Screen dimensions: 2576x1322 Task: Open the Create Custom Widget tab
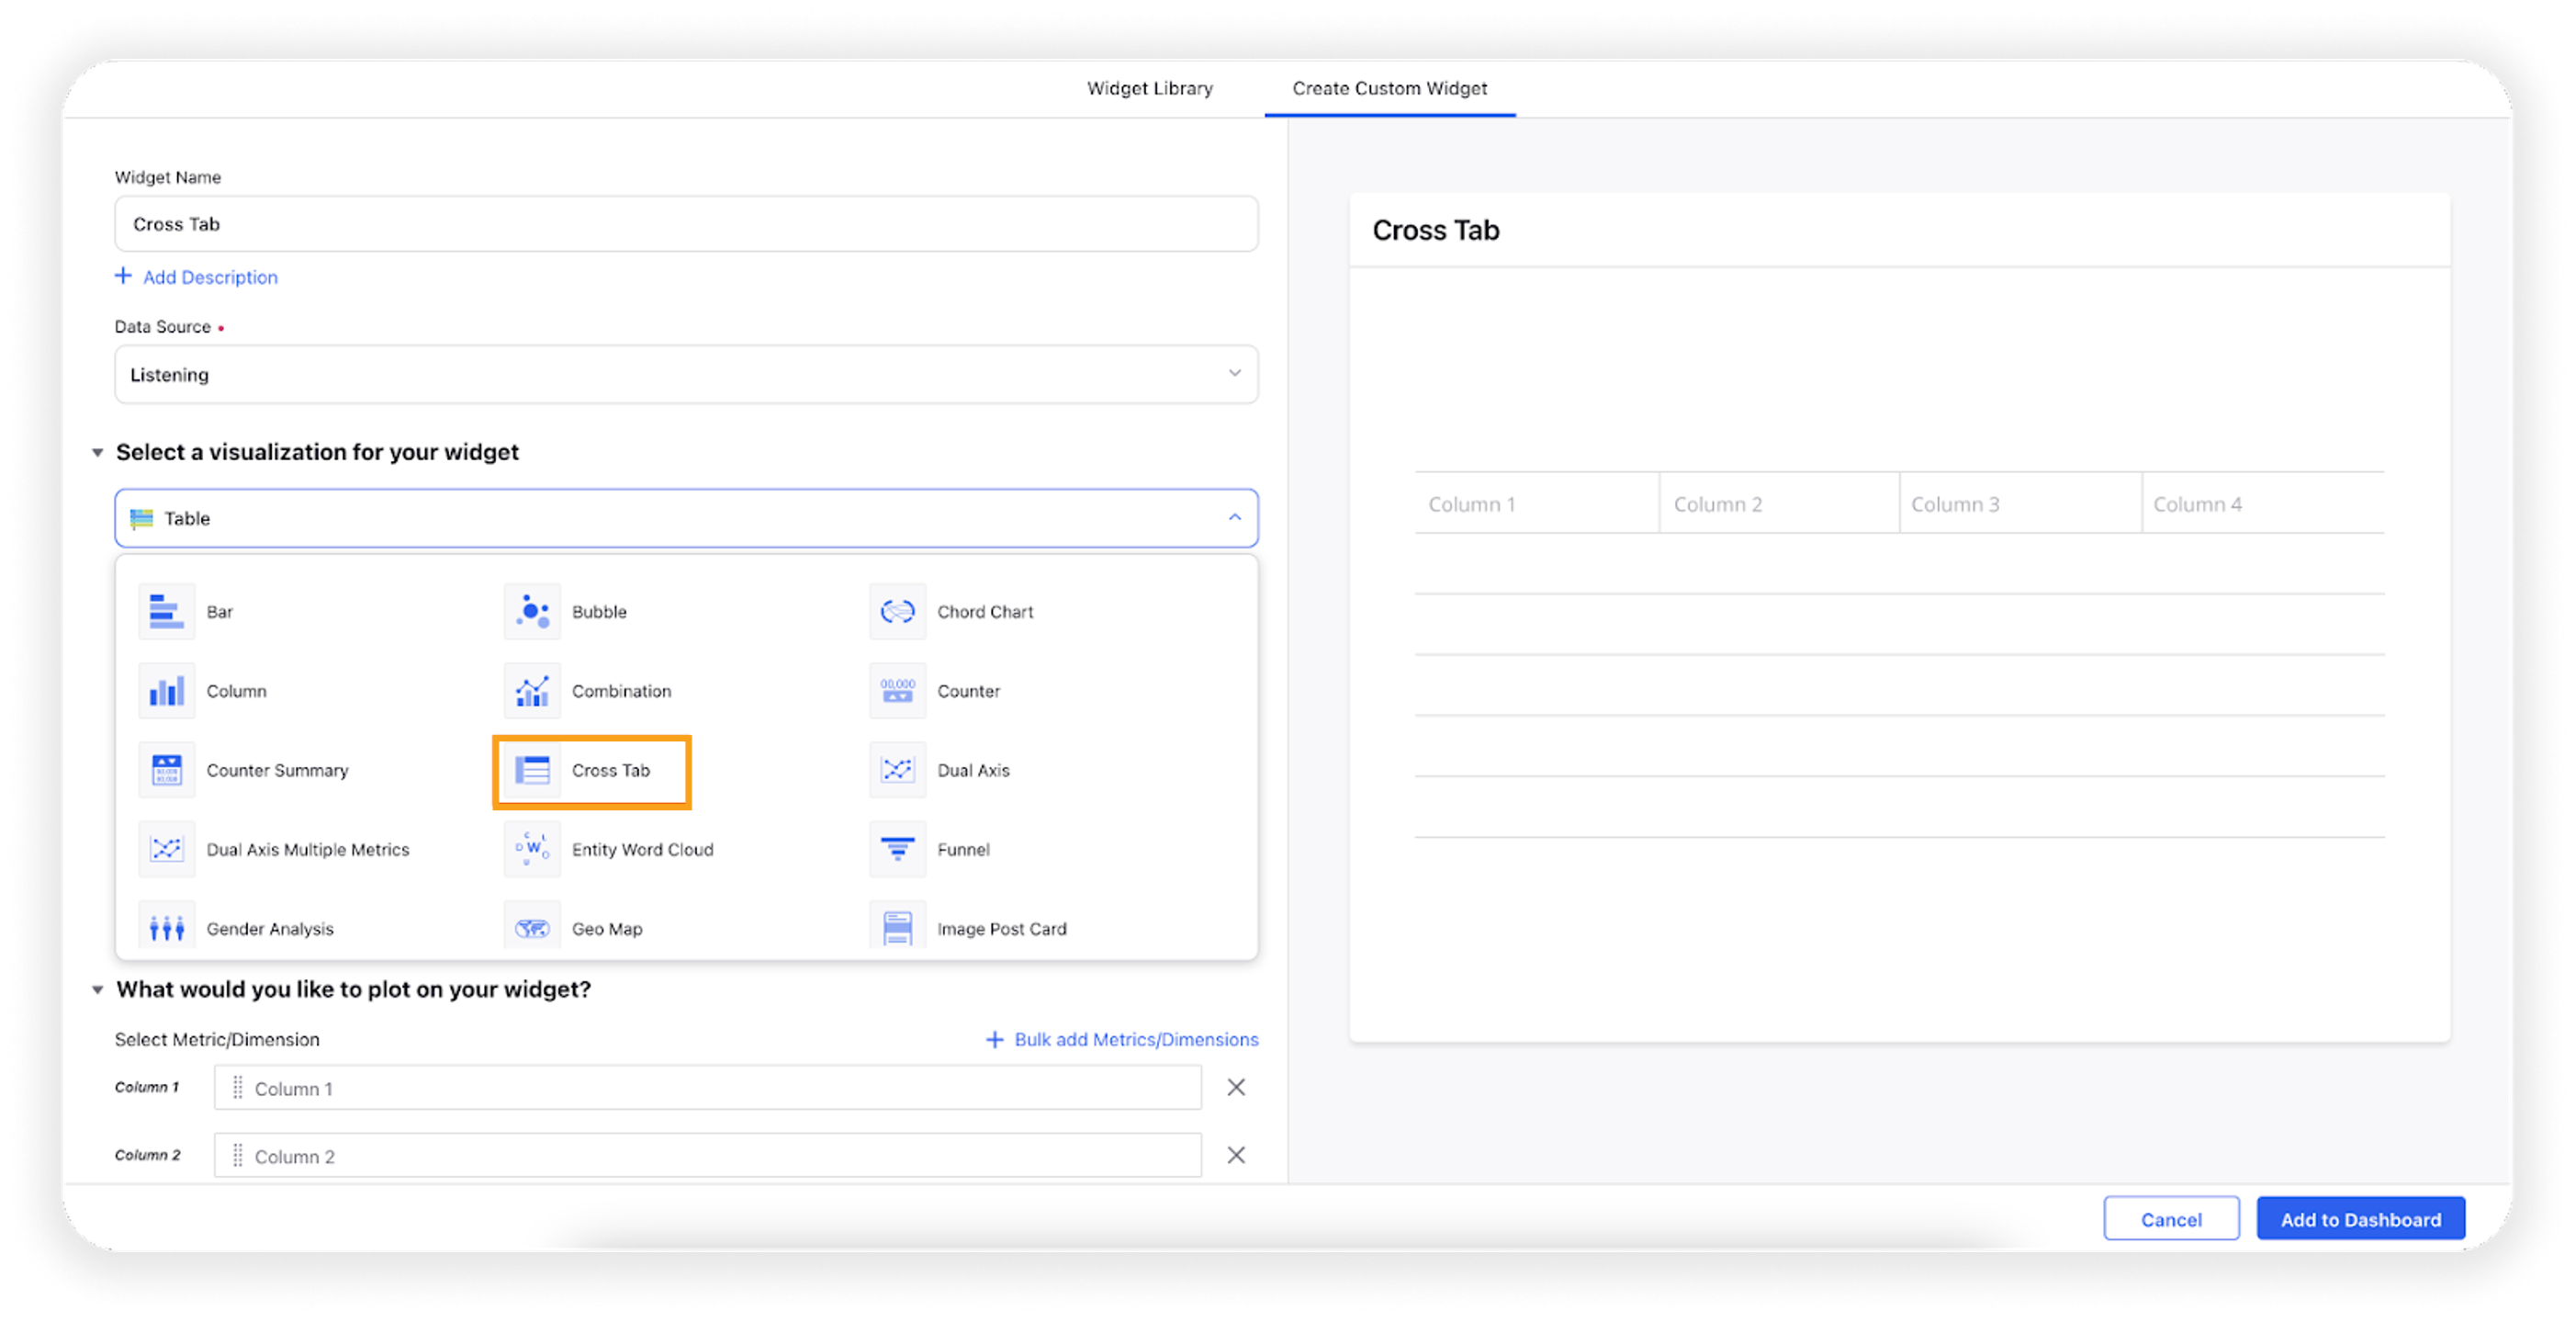[1389, 88]
